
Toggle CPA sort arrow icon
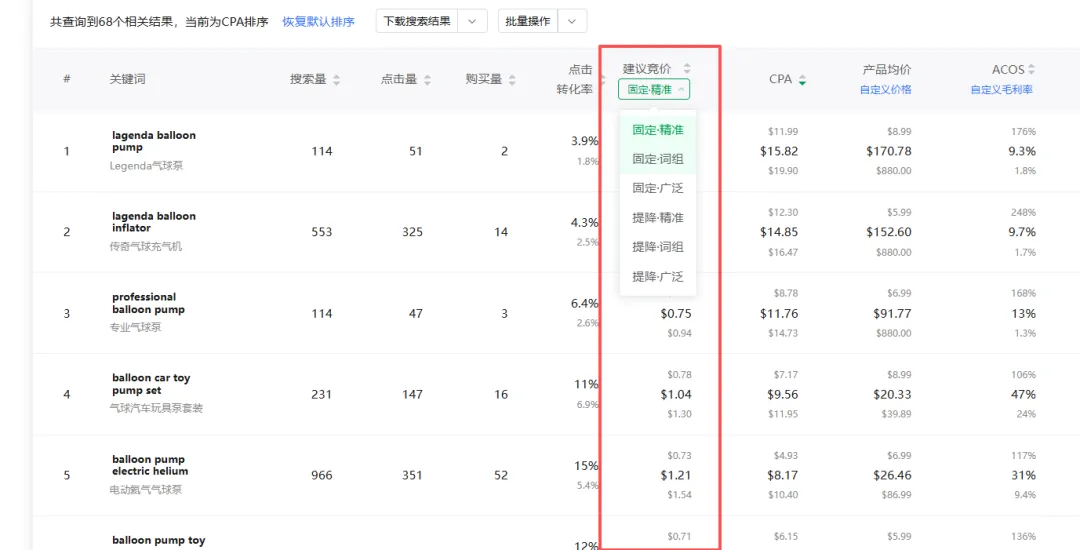(802, 80)
